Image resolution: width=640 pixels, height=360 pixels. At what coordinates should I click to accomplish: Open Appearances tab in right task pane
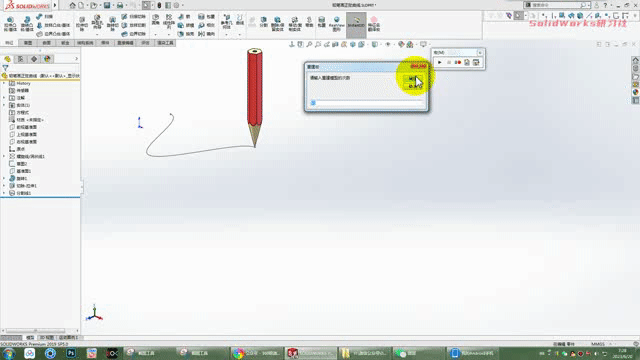(636, 92)
